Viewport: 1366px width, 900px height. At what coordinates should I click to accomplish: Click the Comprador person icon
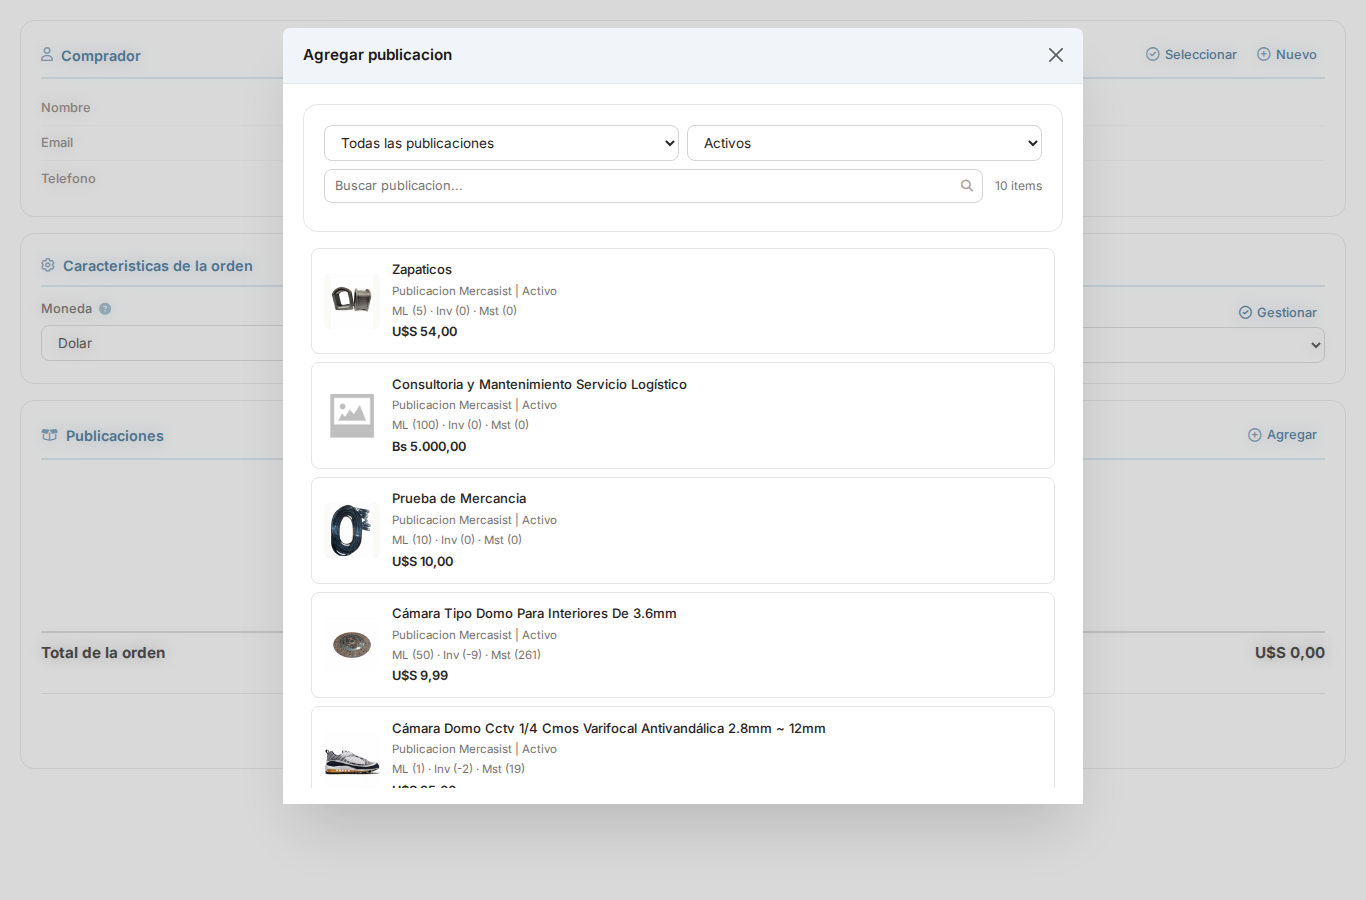47,55
